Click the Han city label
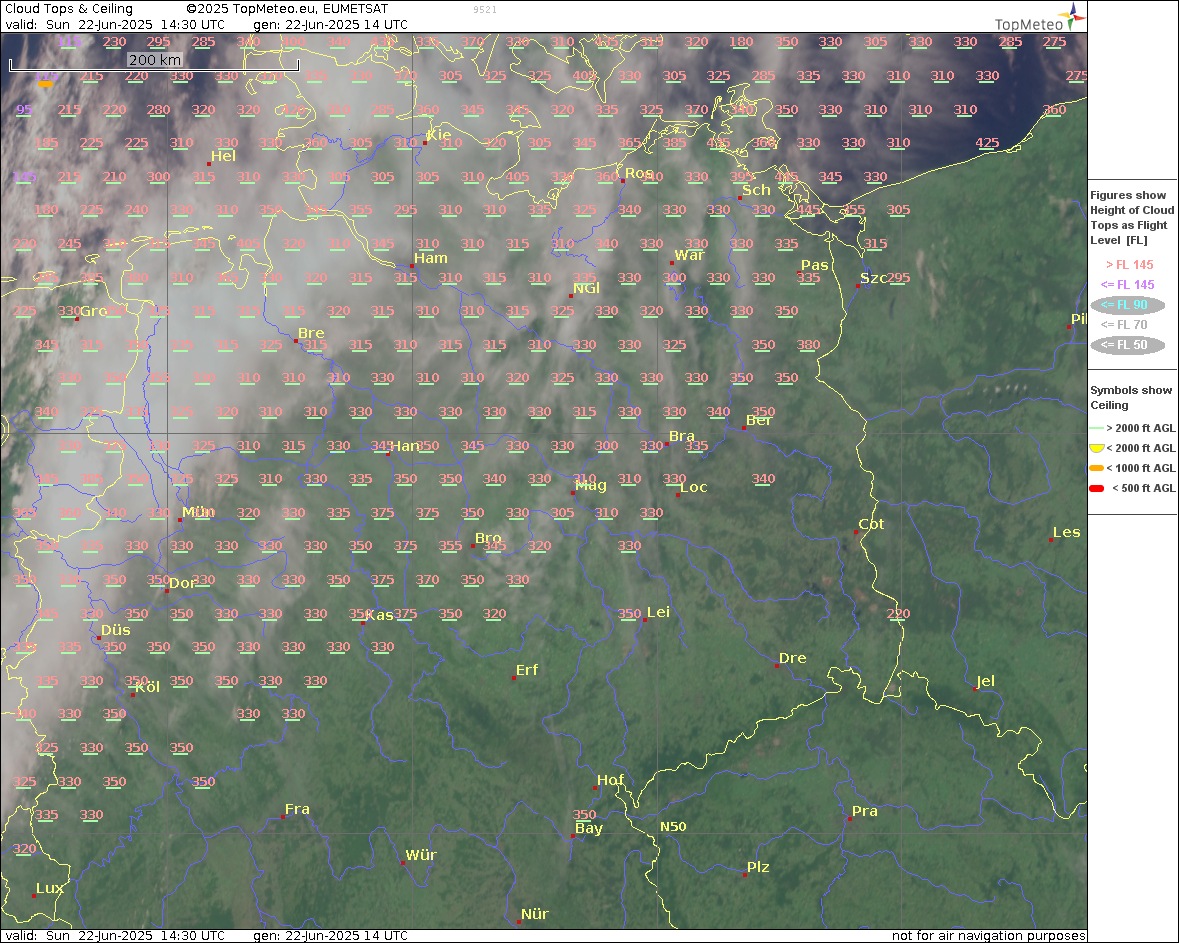Viewport: 1179px width, 943px height. coord(405,446)
